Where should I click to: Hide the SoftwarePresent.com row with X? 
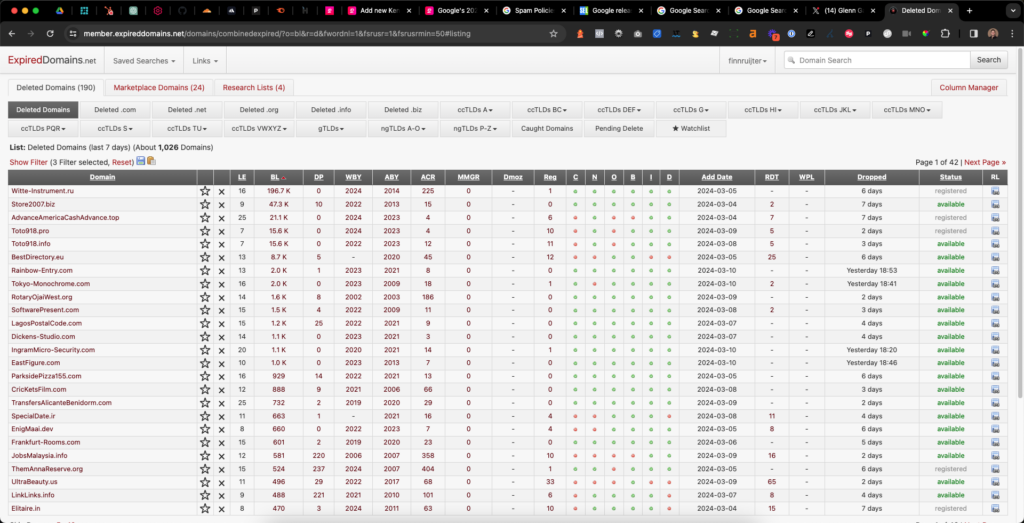click(x=221, y=310)
